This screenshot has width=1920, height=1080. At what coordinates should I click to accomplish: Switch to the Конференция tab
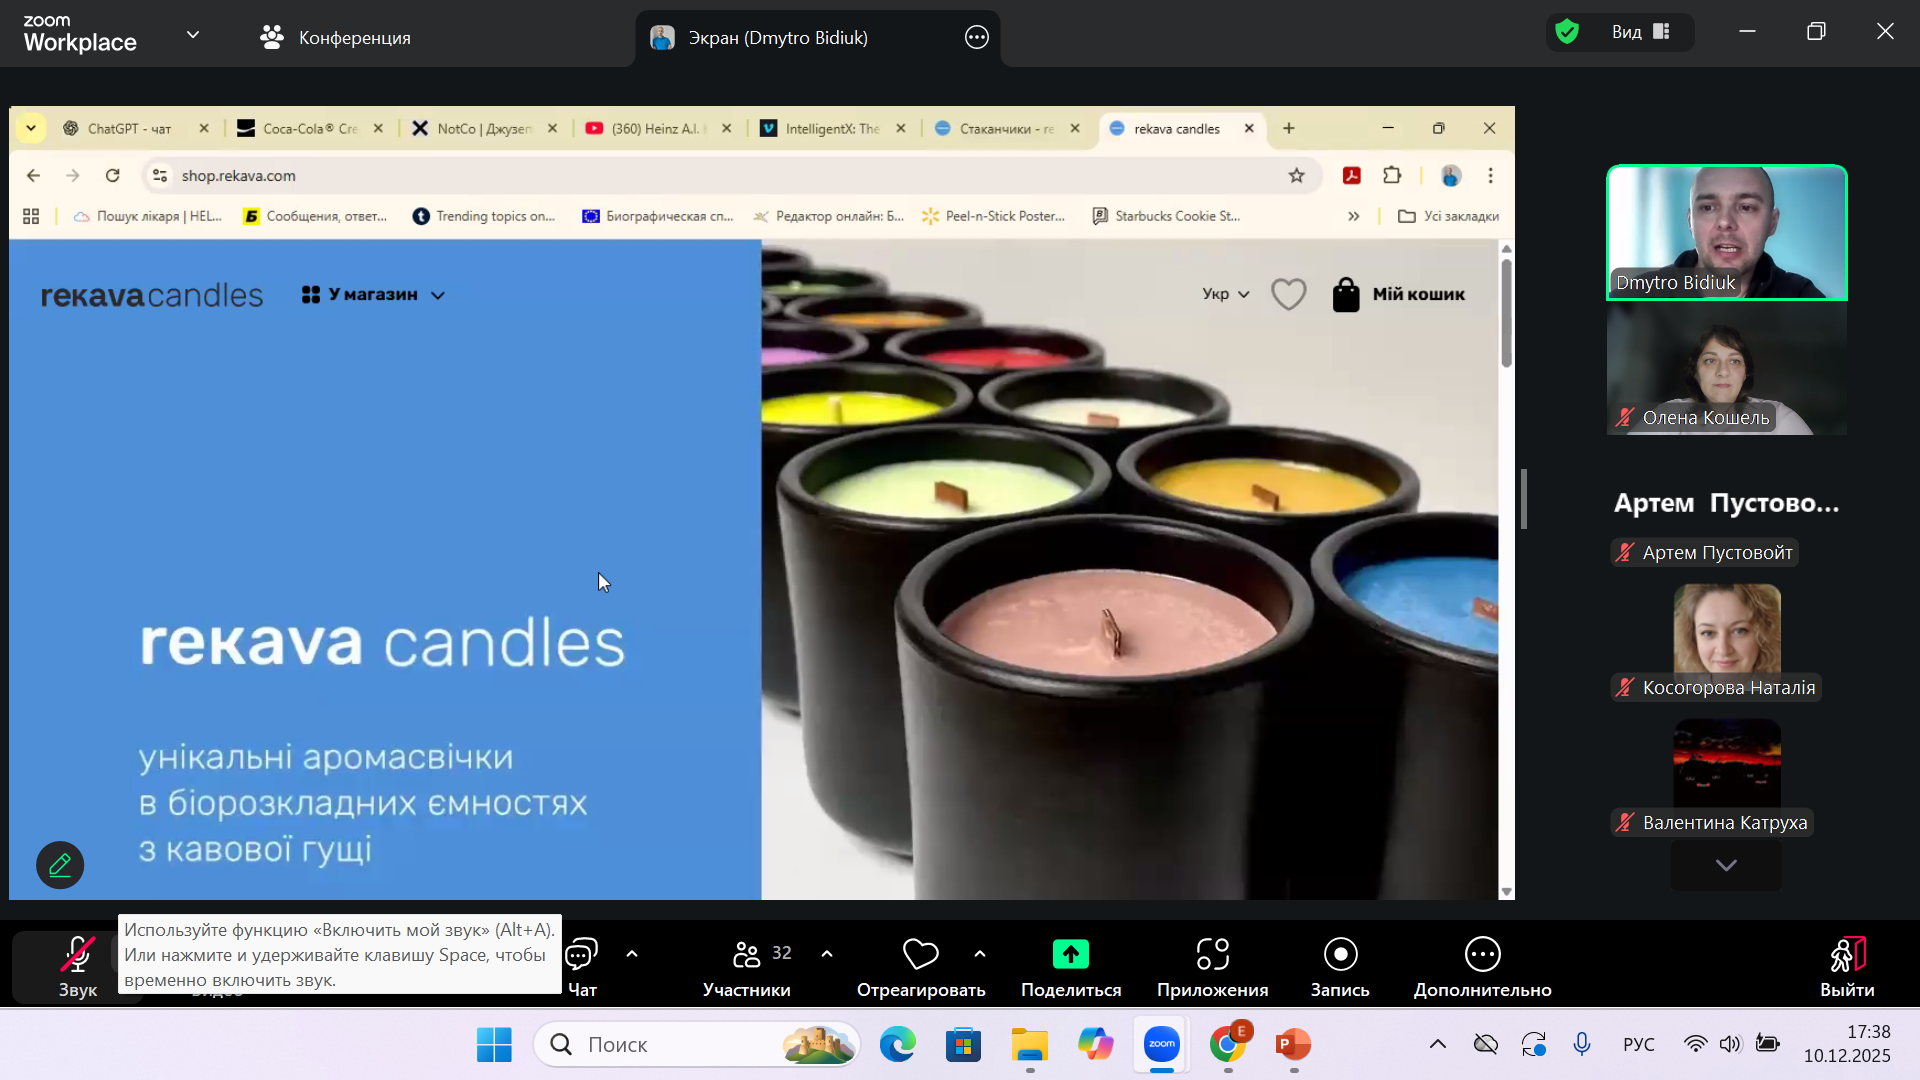336,38
